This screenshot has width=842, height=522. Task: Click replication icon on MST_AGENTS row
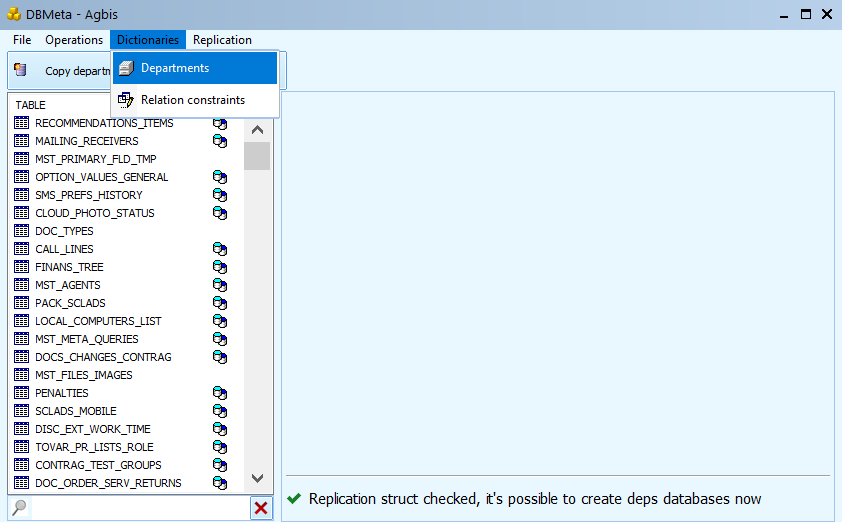point(220,285)
